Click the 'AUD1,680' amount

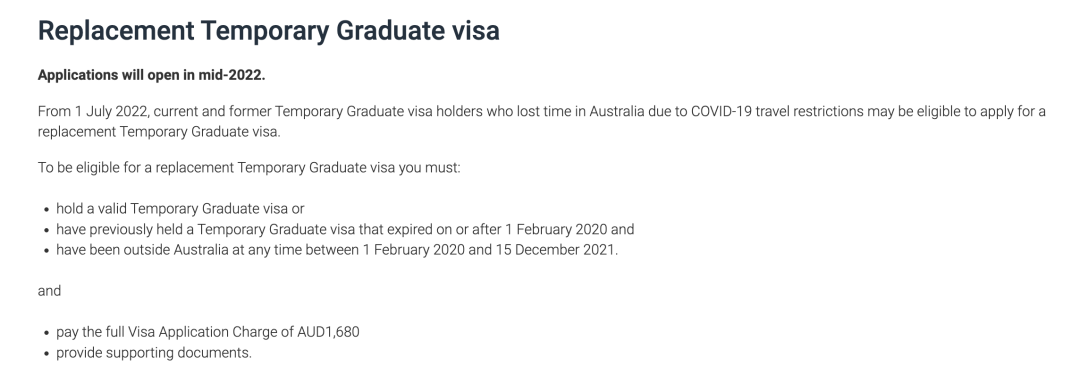[x=329, y=332]
